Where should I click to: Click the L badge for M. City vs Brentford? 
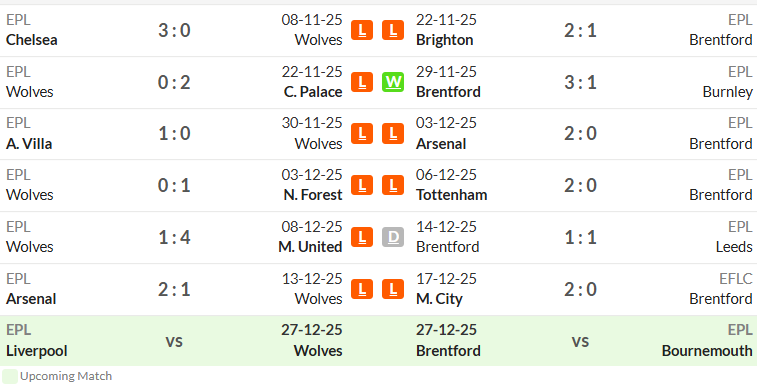point(393,289)
